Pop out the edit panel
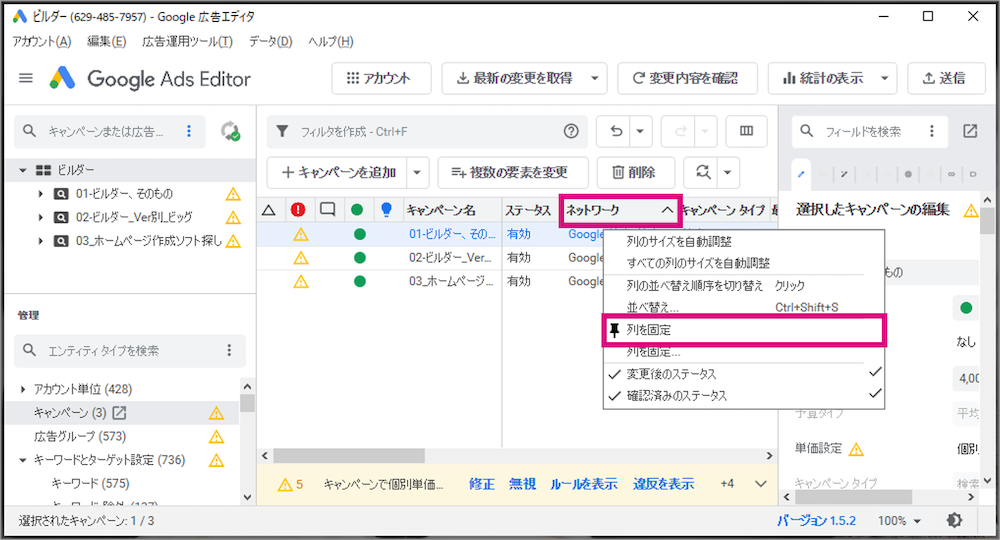The image size is (1000, 540). tap(970, 131)
